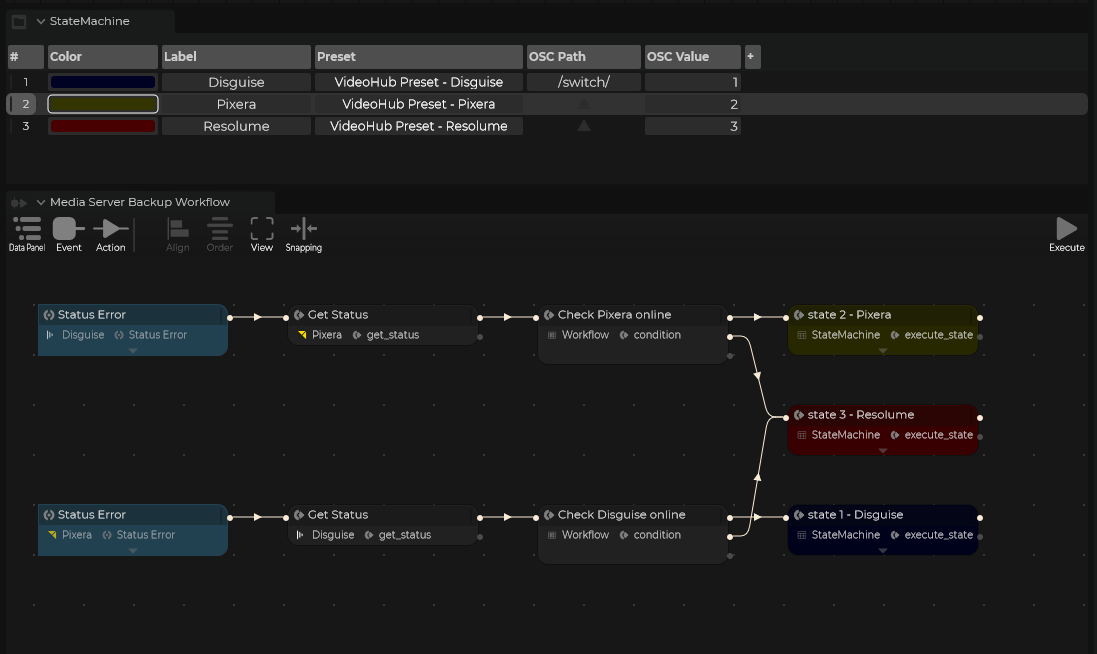The image size is (1097, 654).
Task: Click the OSC Path column header
Action: tap(583, 57)
